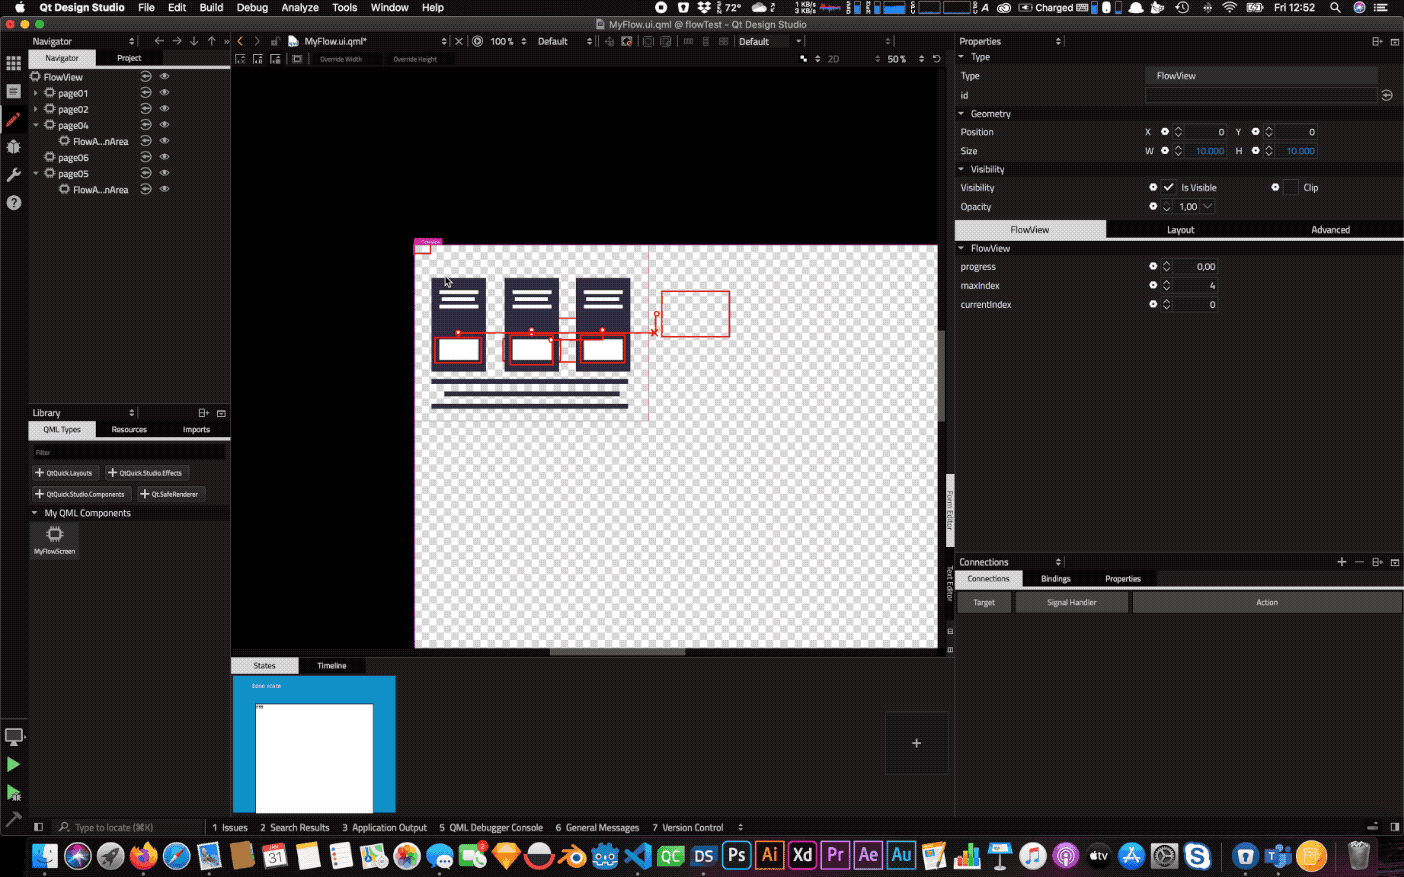Click the Build hammer icon
Image resolution: width=1404 pixels, height=877 pixels.
point(13,819)
